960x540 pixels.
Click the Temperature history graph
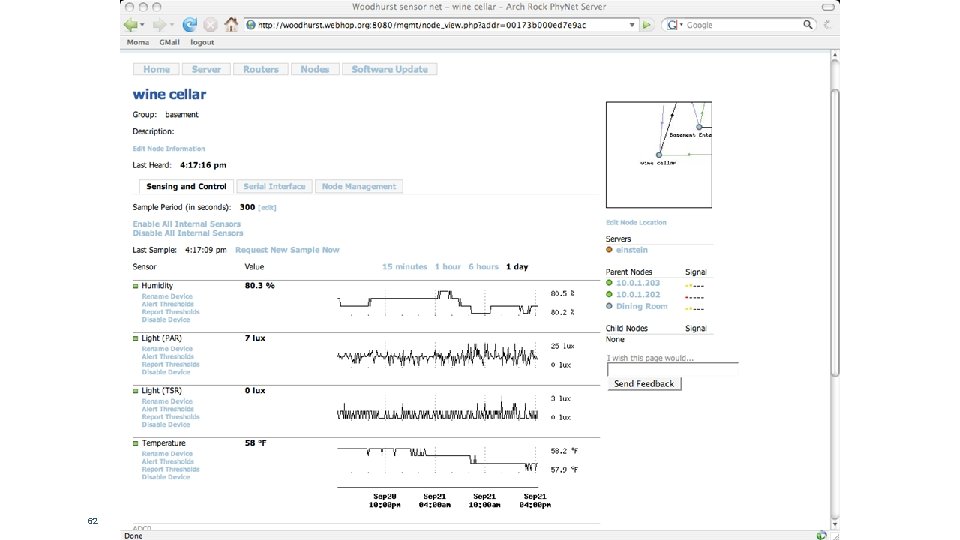(437, 460)
